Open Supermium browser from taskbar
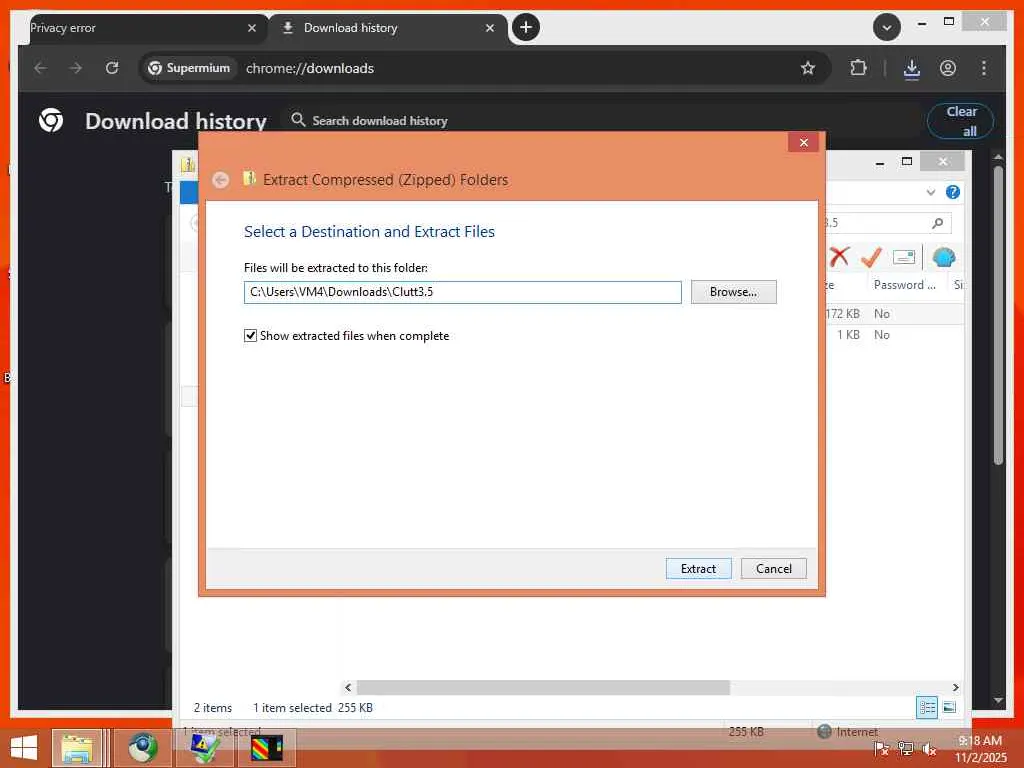This screenshot has height=768, width=1024. coord(142,748)
